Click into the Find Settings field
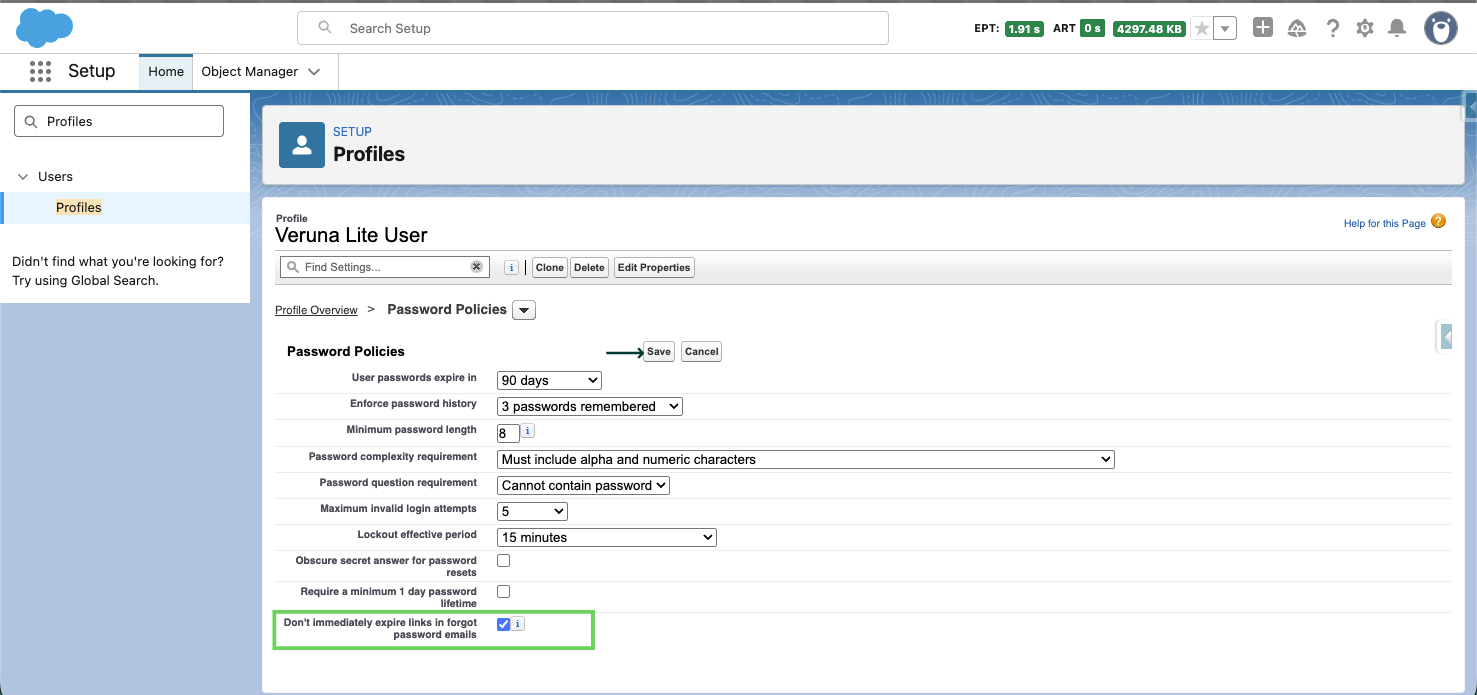This screenshot has width=1477, height=695. click(x=385, y=267)
